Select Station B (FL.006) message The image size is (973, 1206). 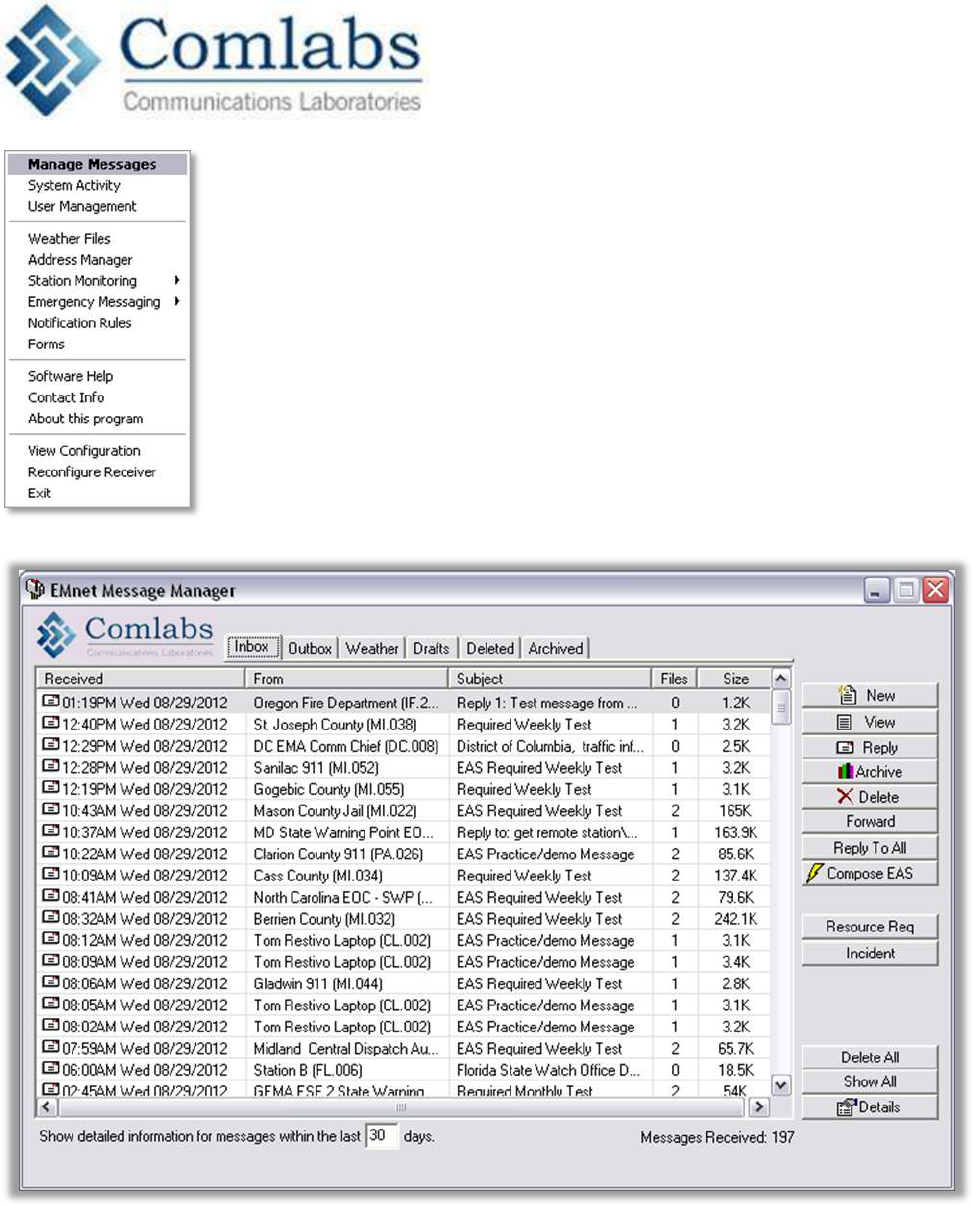[404, 1070]
